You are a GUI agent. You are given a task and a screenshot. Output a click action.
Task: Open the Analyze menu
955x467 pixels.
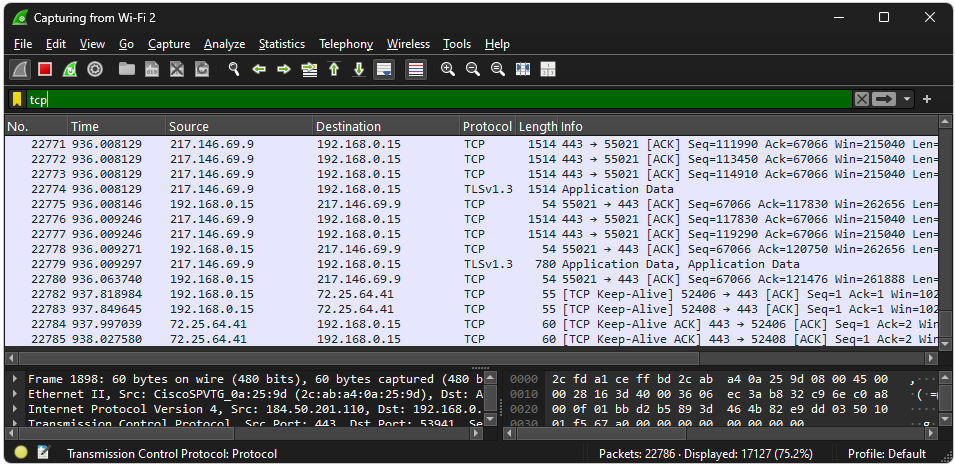[x=224, y=44]
